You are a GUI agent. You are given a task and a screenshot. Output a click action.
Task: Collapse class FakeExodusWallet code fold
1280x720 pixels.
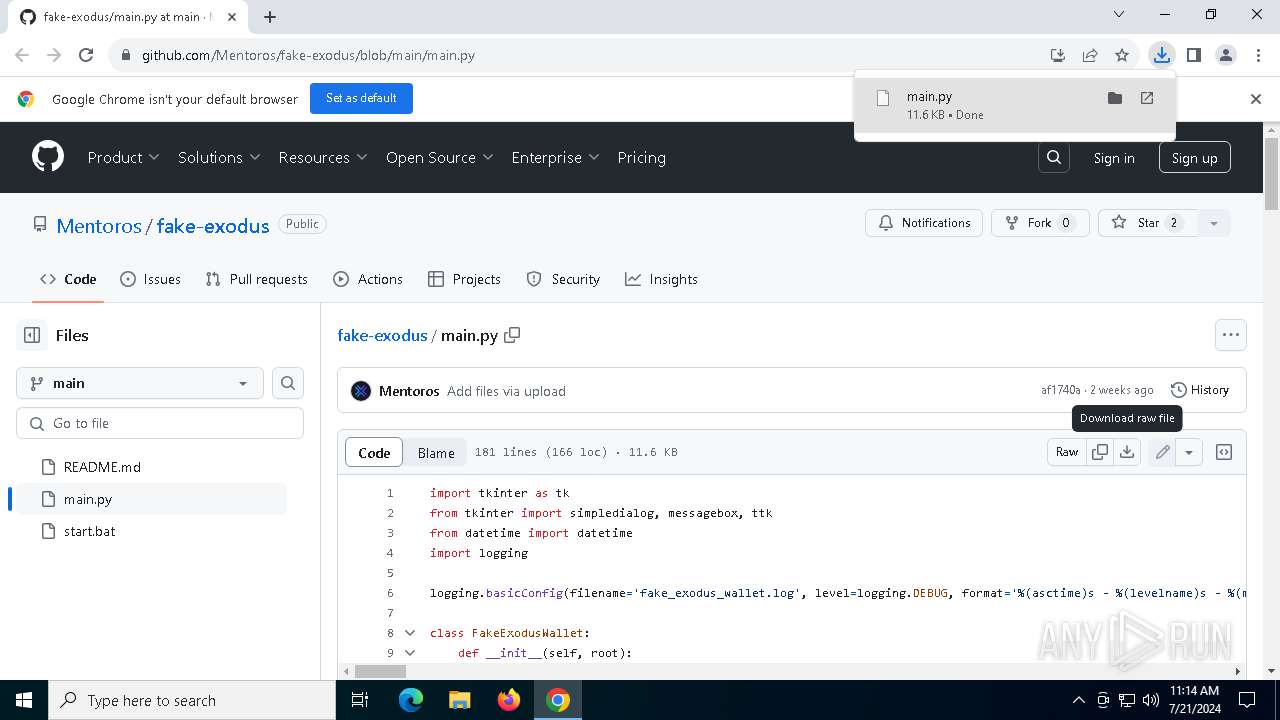(x=410, y=633)
